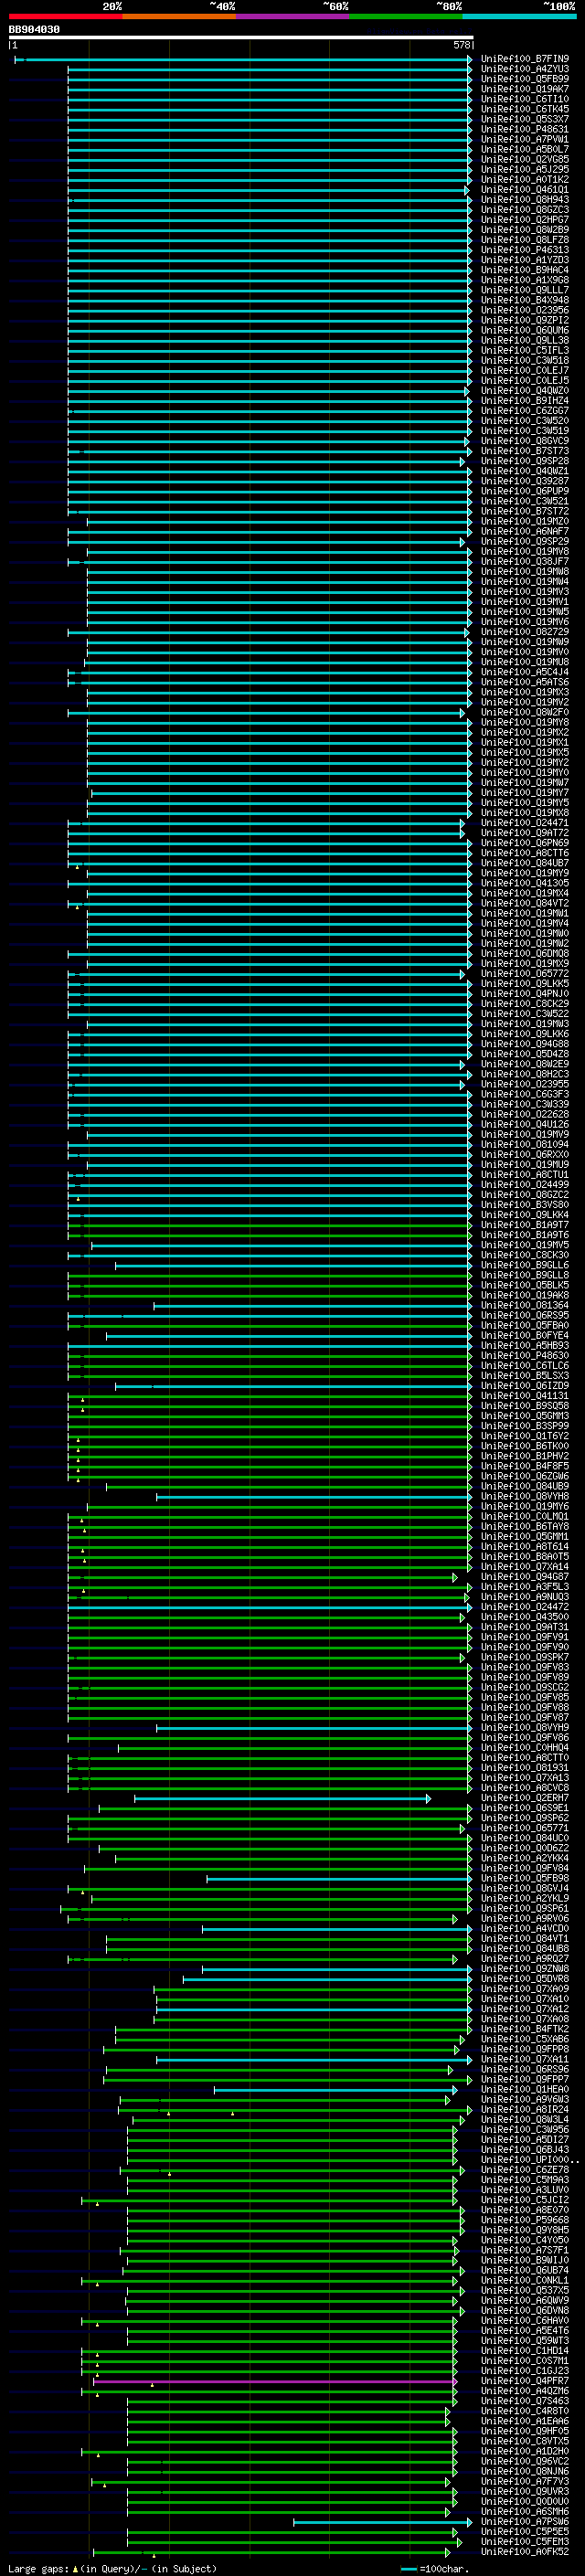This screenshot has height=2576, width=585.
Task: Click the cyan ~100% identity legend segment
Action: point(519,16)
